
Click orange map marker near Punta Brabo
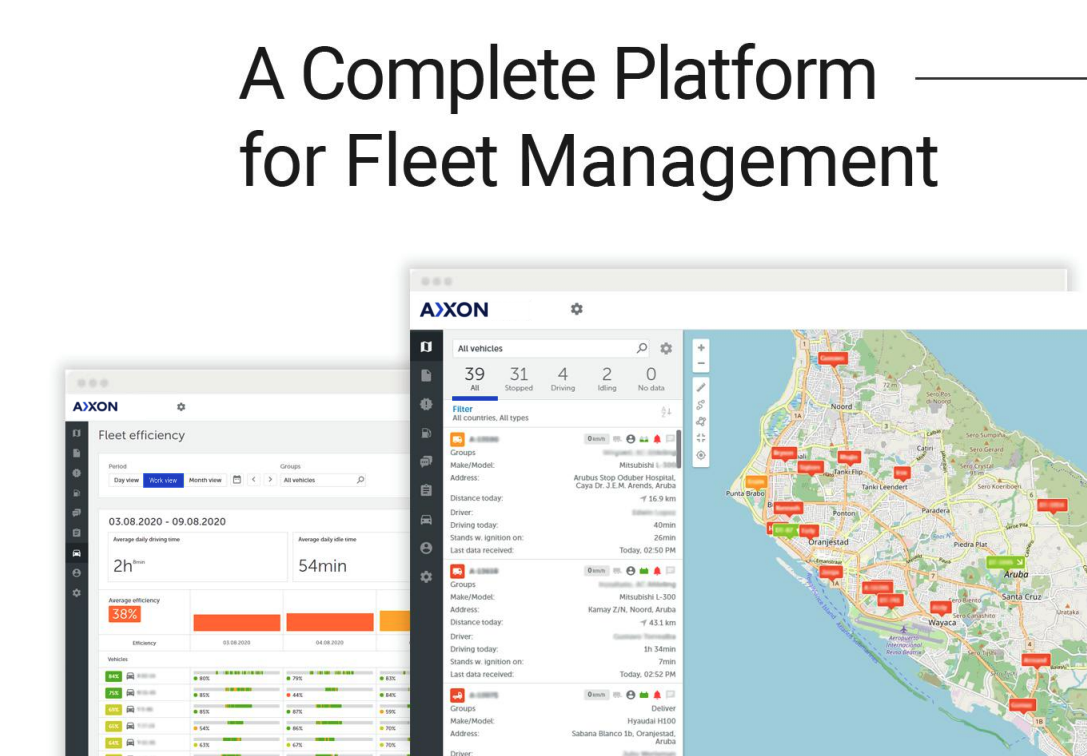point(756,482)
